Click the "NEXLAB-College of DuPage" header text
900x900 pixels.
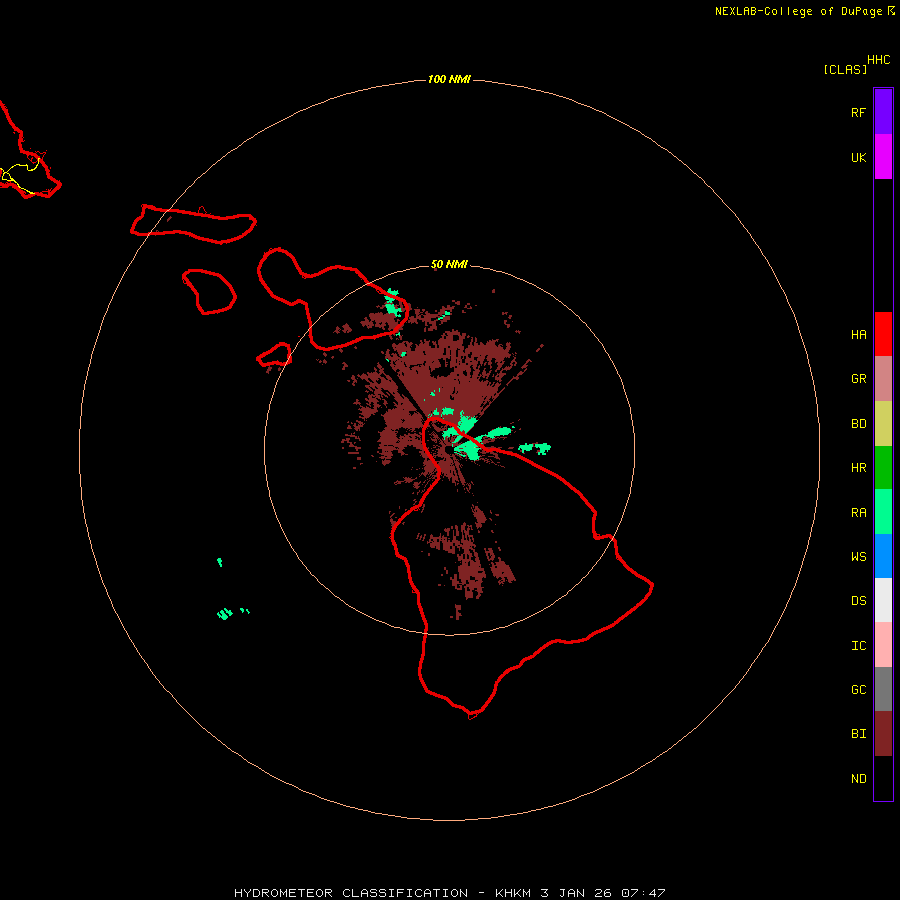coord(798,11)
